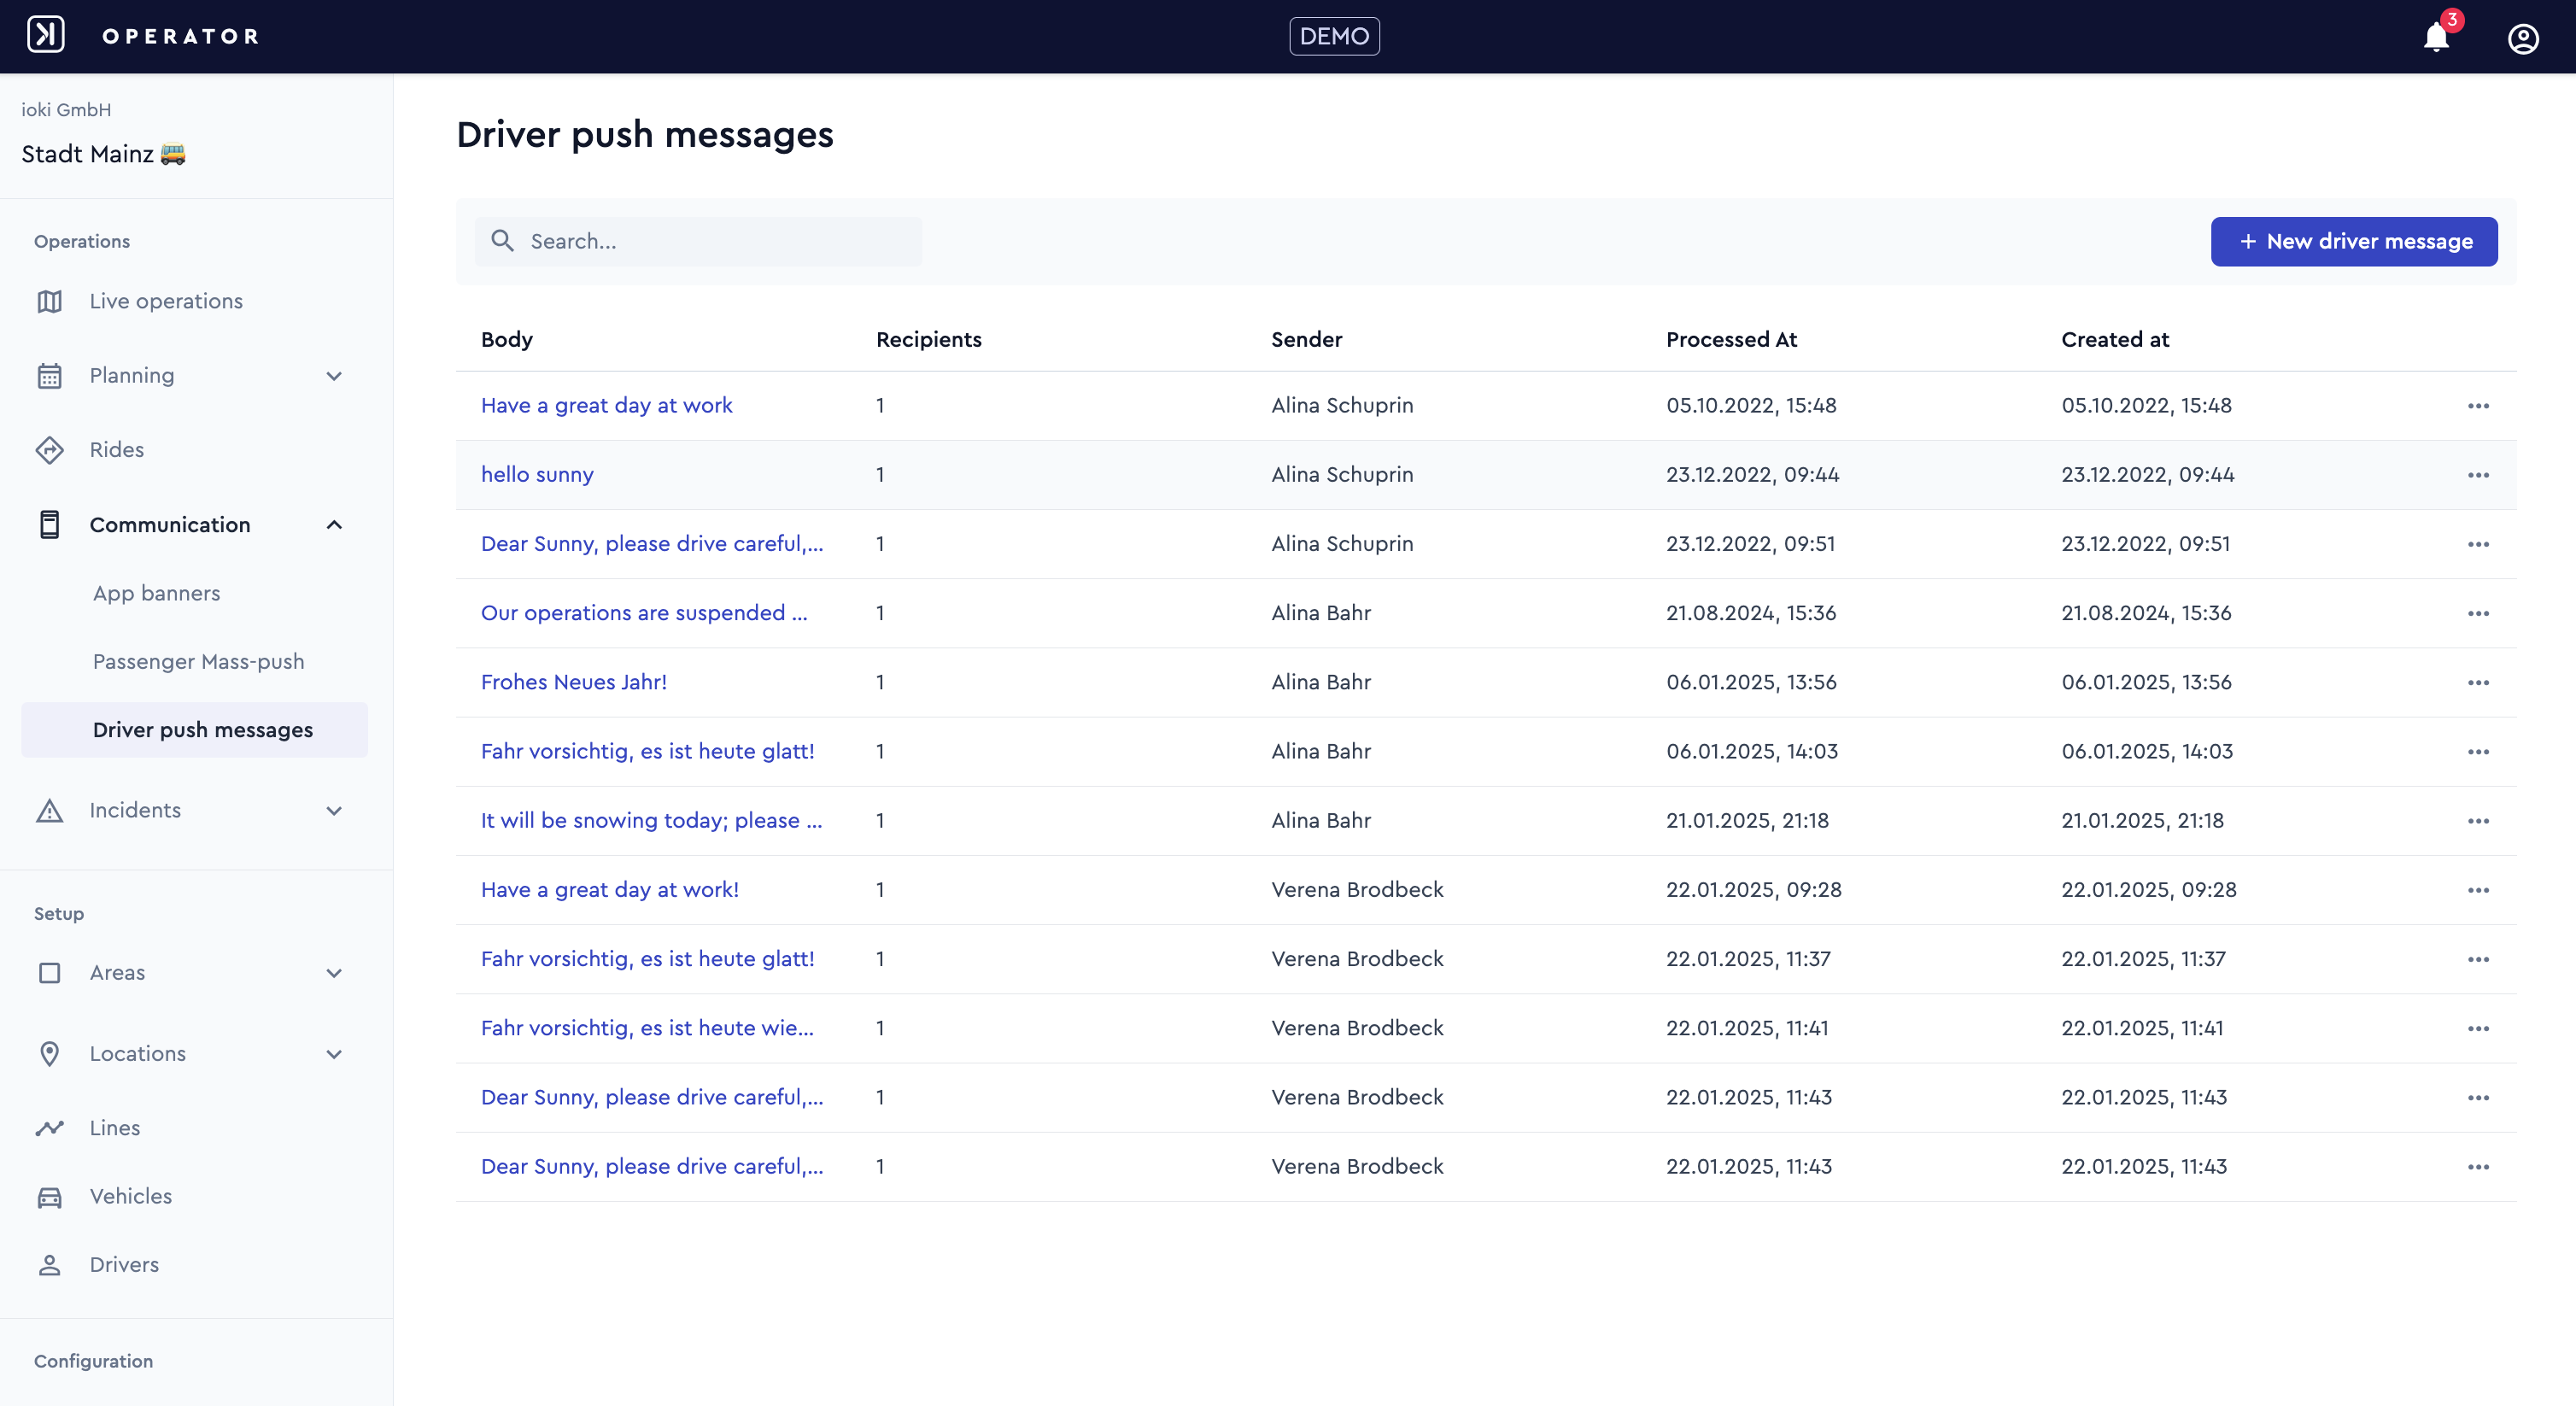Click the Stadt Mainz product name
Viewport: 2576px width, 1406px height.
tap(103, 154)
